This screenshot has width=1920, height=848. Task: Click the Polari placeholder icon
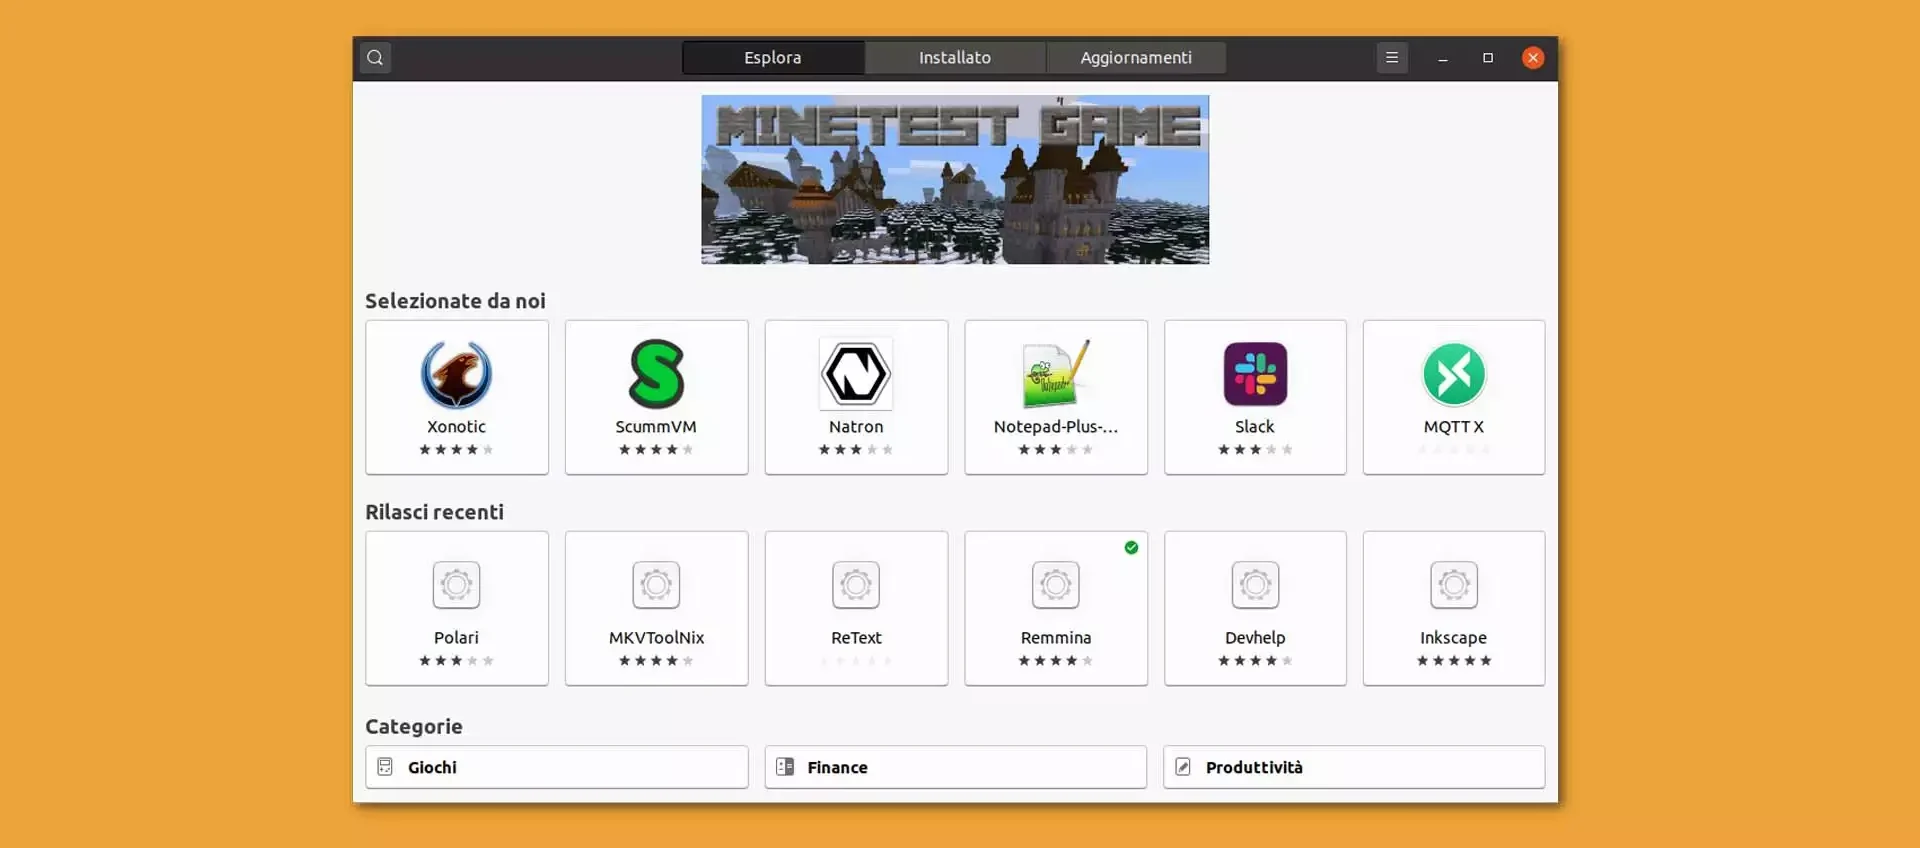(456, 585)
